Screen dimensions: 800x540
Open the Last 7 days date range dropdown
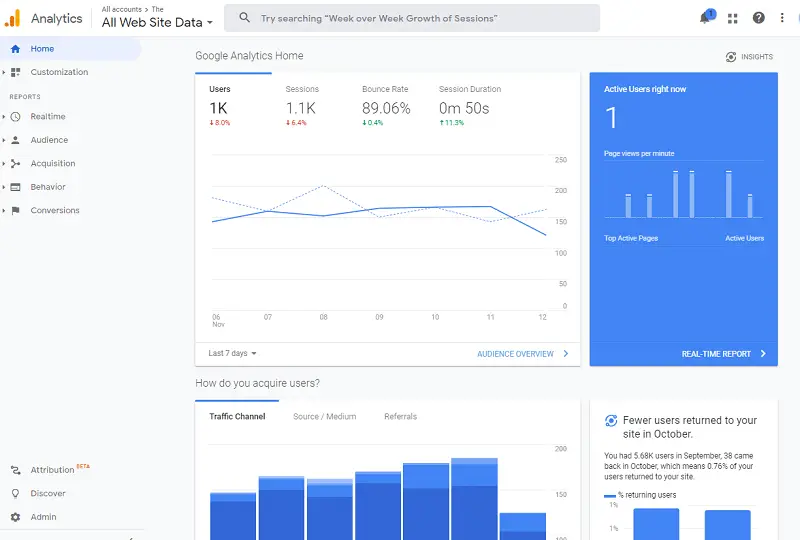pyautogui.click(x=232, y=353)
